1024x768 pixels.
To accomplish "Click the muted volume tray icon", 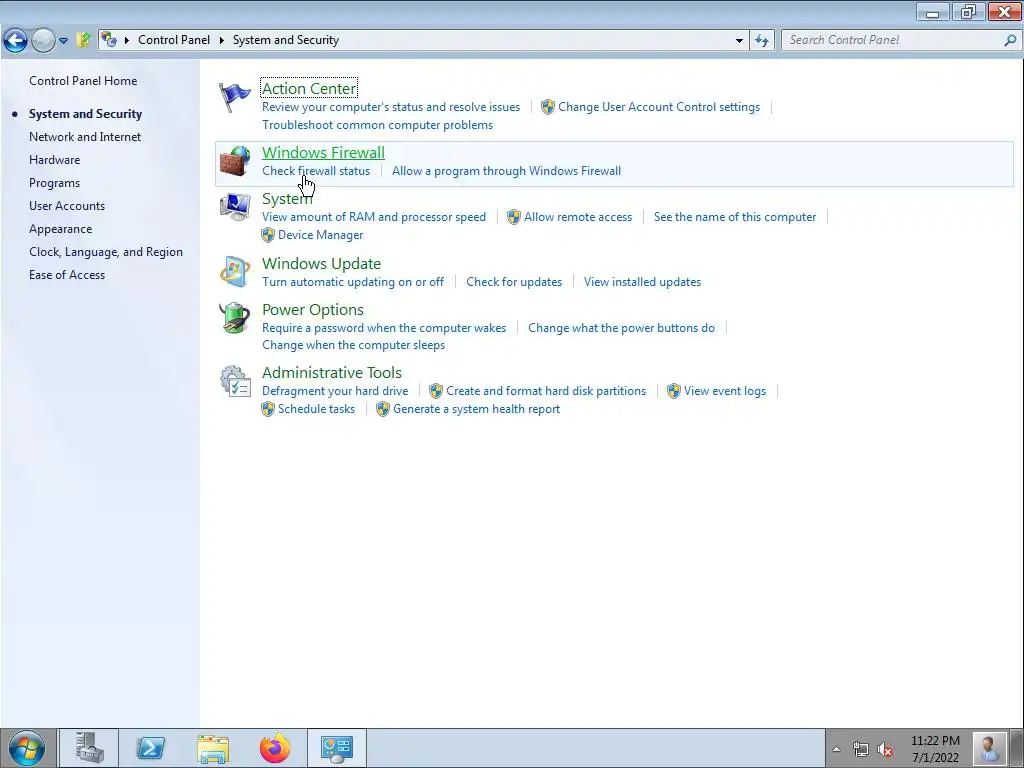I will pos(885,749).
